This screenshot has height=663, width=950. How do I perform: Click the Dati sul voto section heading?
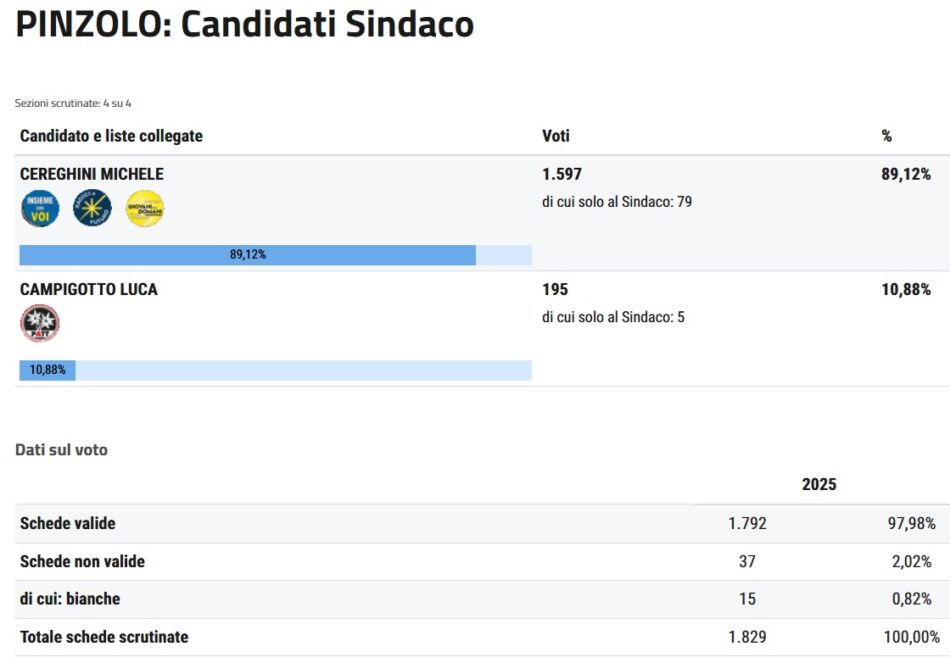[x=61, y=450]
